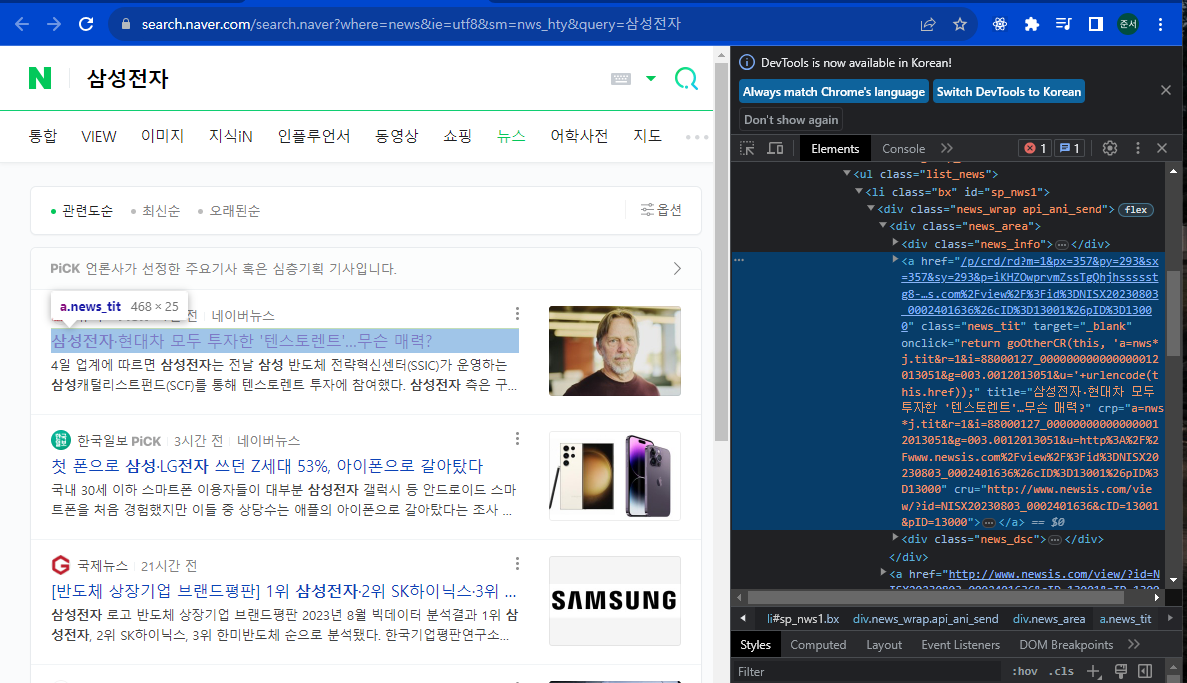The width and height of the screenshot is (1187, 683).
Task: Click the blue issues count badge
Action: pyautogui.click(x=1069, y=148)
